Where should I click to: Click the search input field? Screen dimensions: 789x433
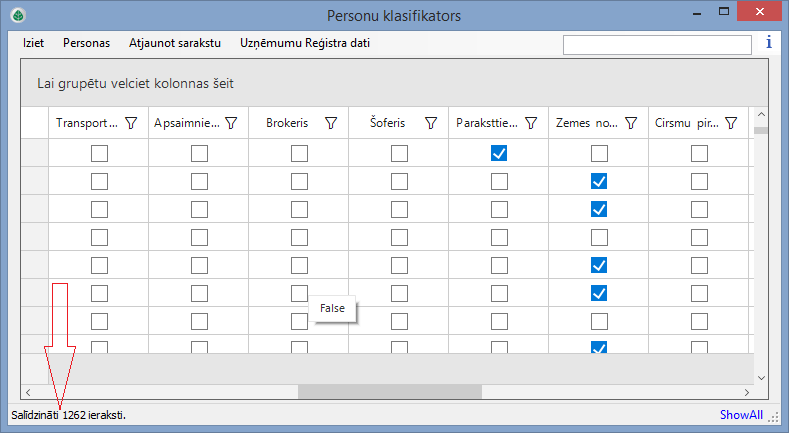657,45
